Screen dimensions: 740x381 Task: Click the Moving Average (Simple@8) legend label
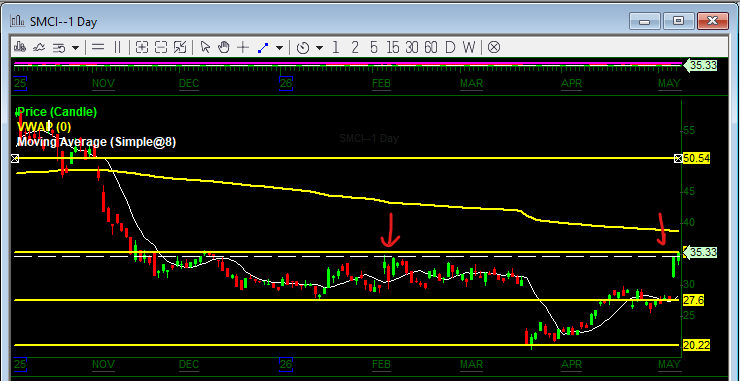96,142
